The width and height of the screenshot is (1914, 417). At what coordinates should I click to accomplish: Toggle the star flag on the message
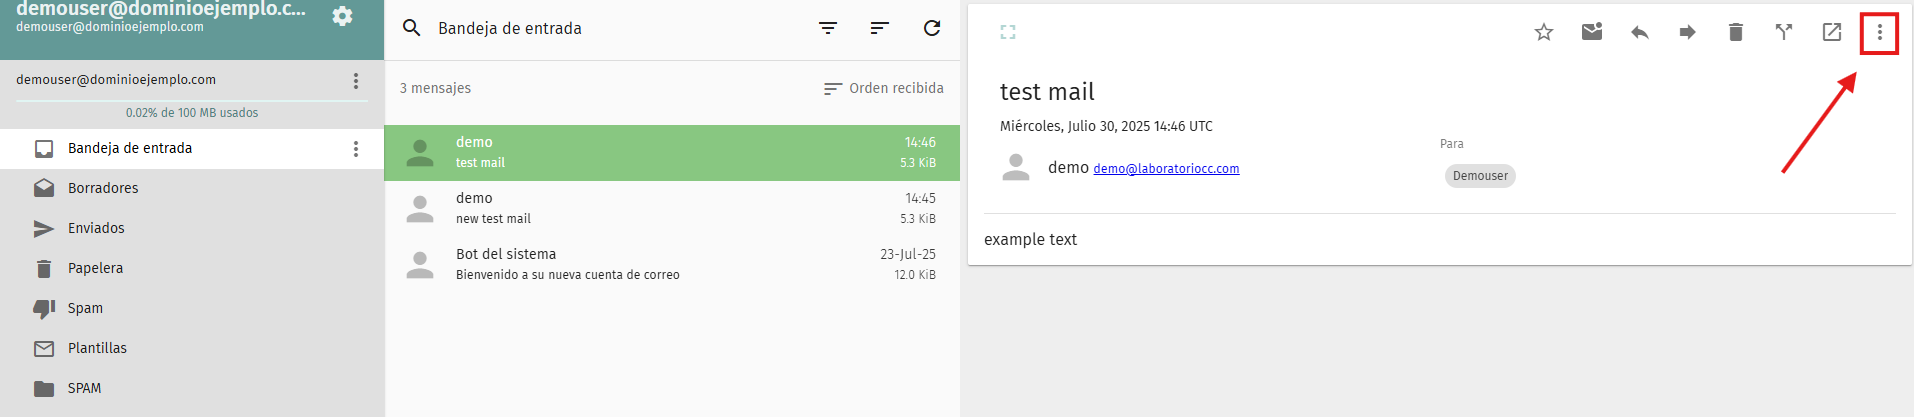pos(1543,32)
